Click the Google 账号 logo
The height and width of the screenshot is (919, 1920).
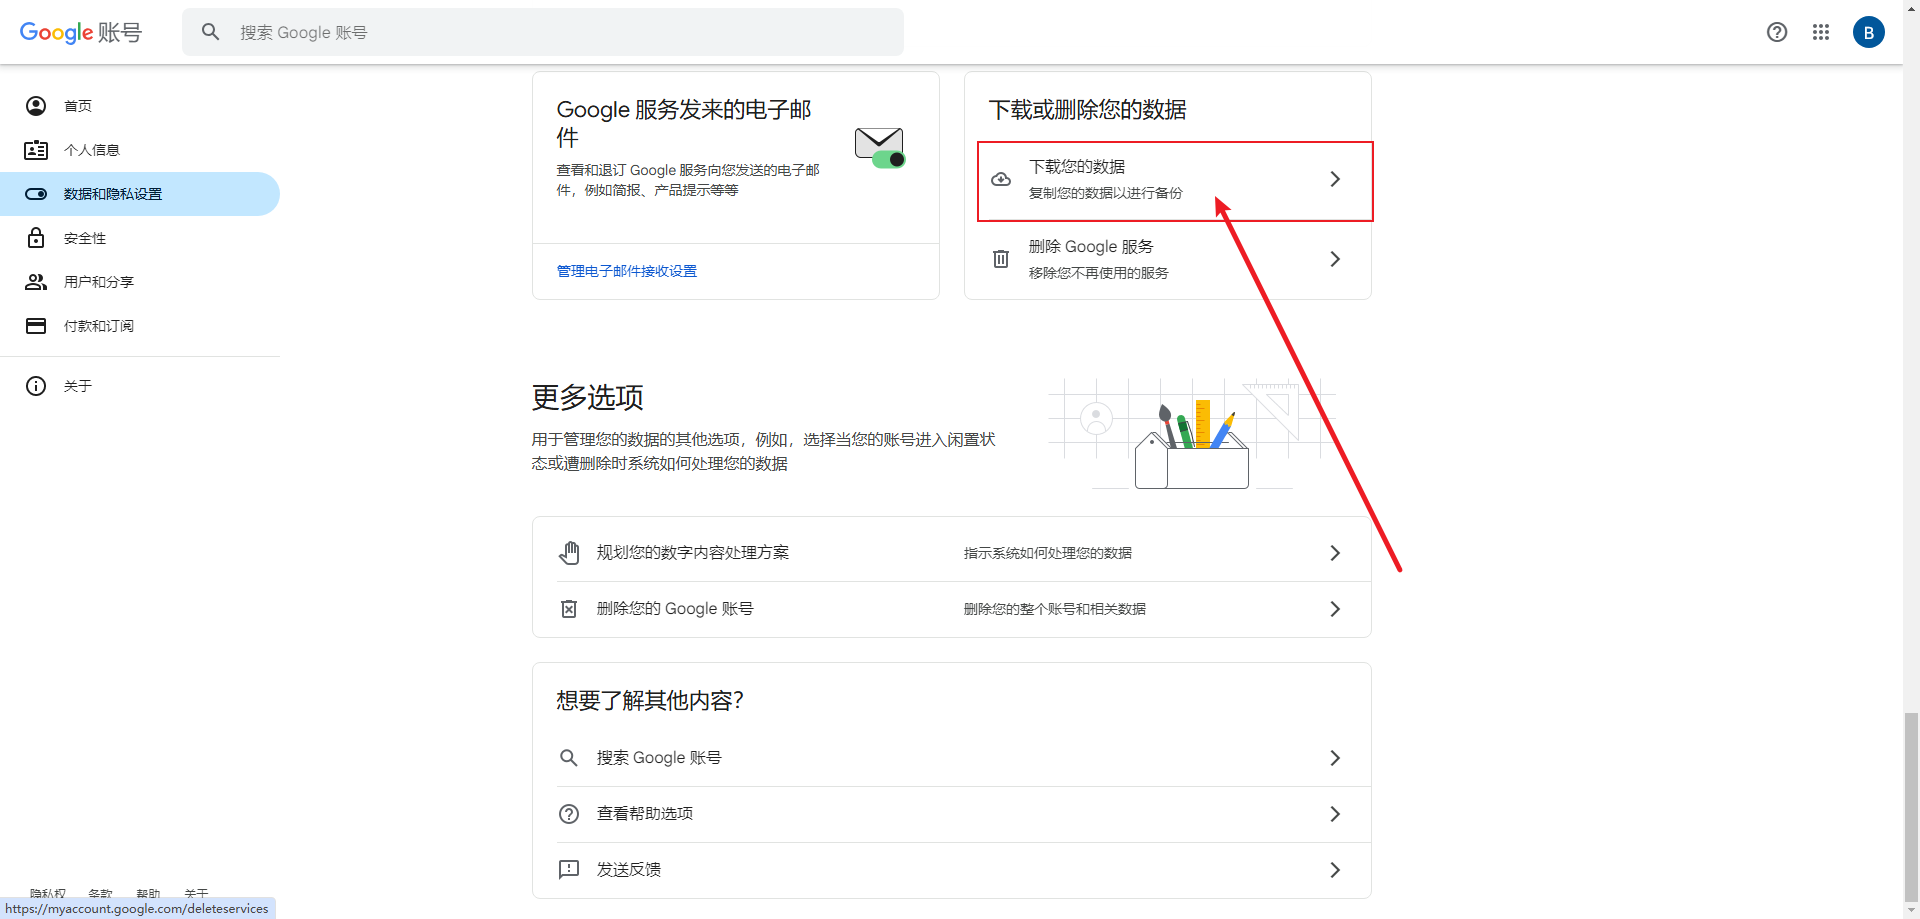click(x=81, y=32)
